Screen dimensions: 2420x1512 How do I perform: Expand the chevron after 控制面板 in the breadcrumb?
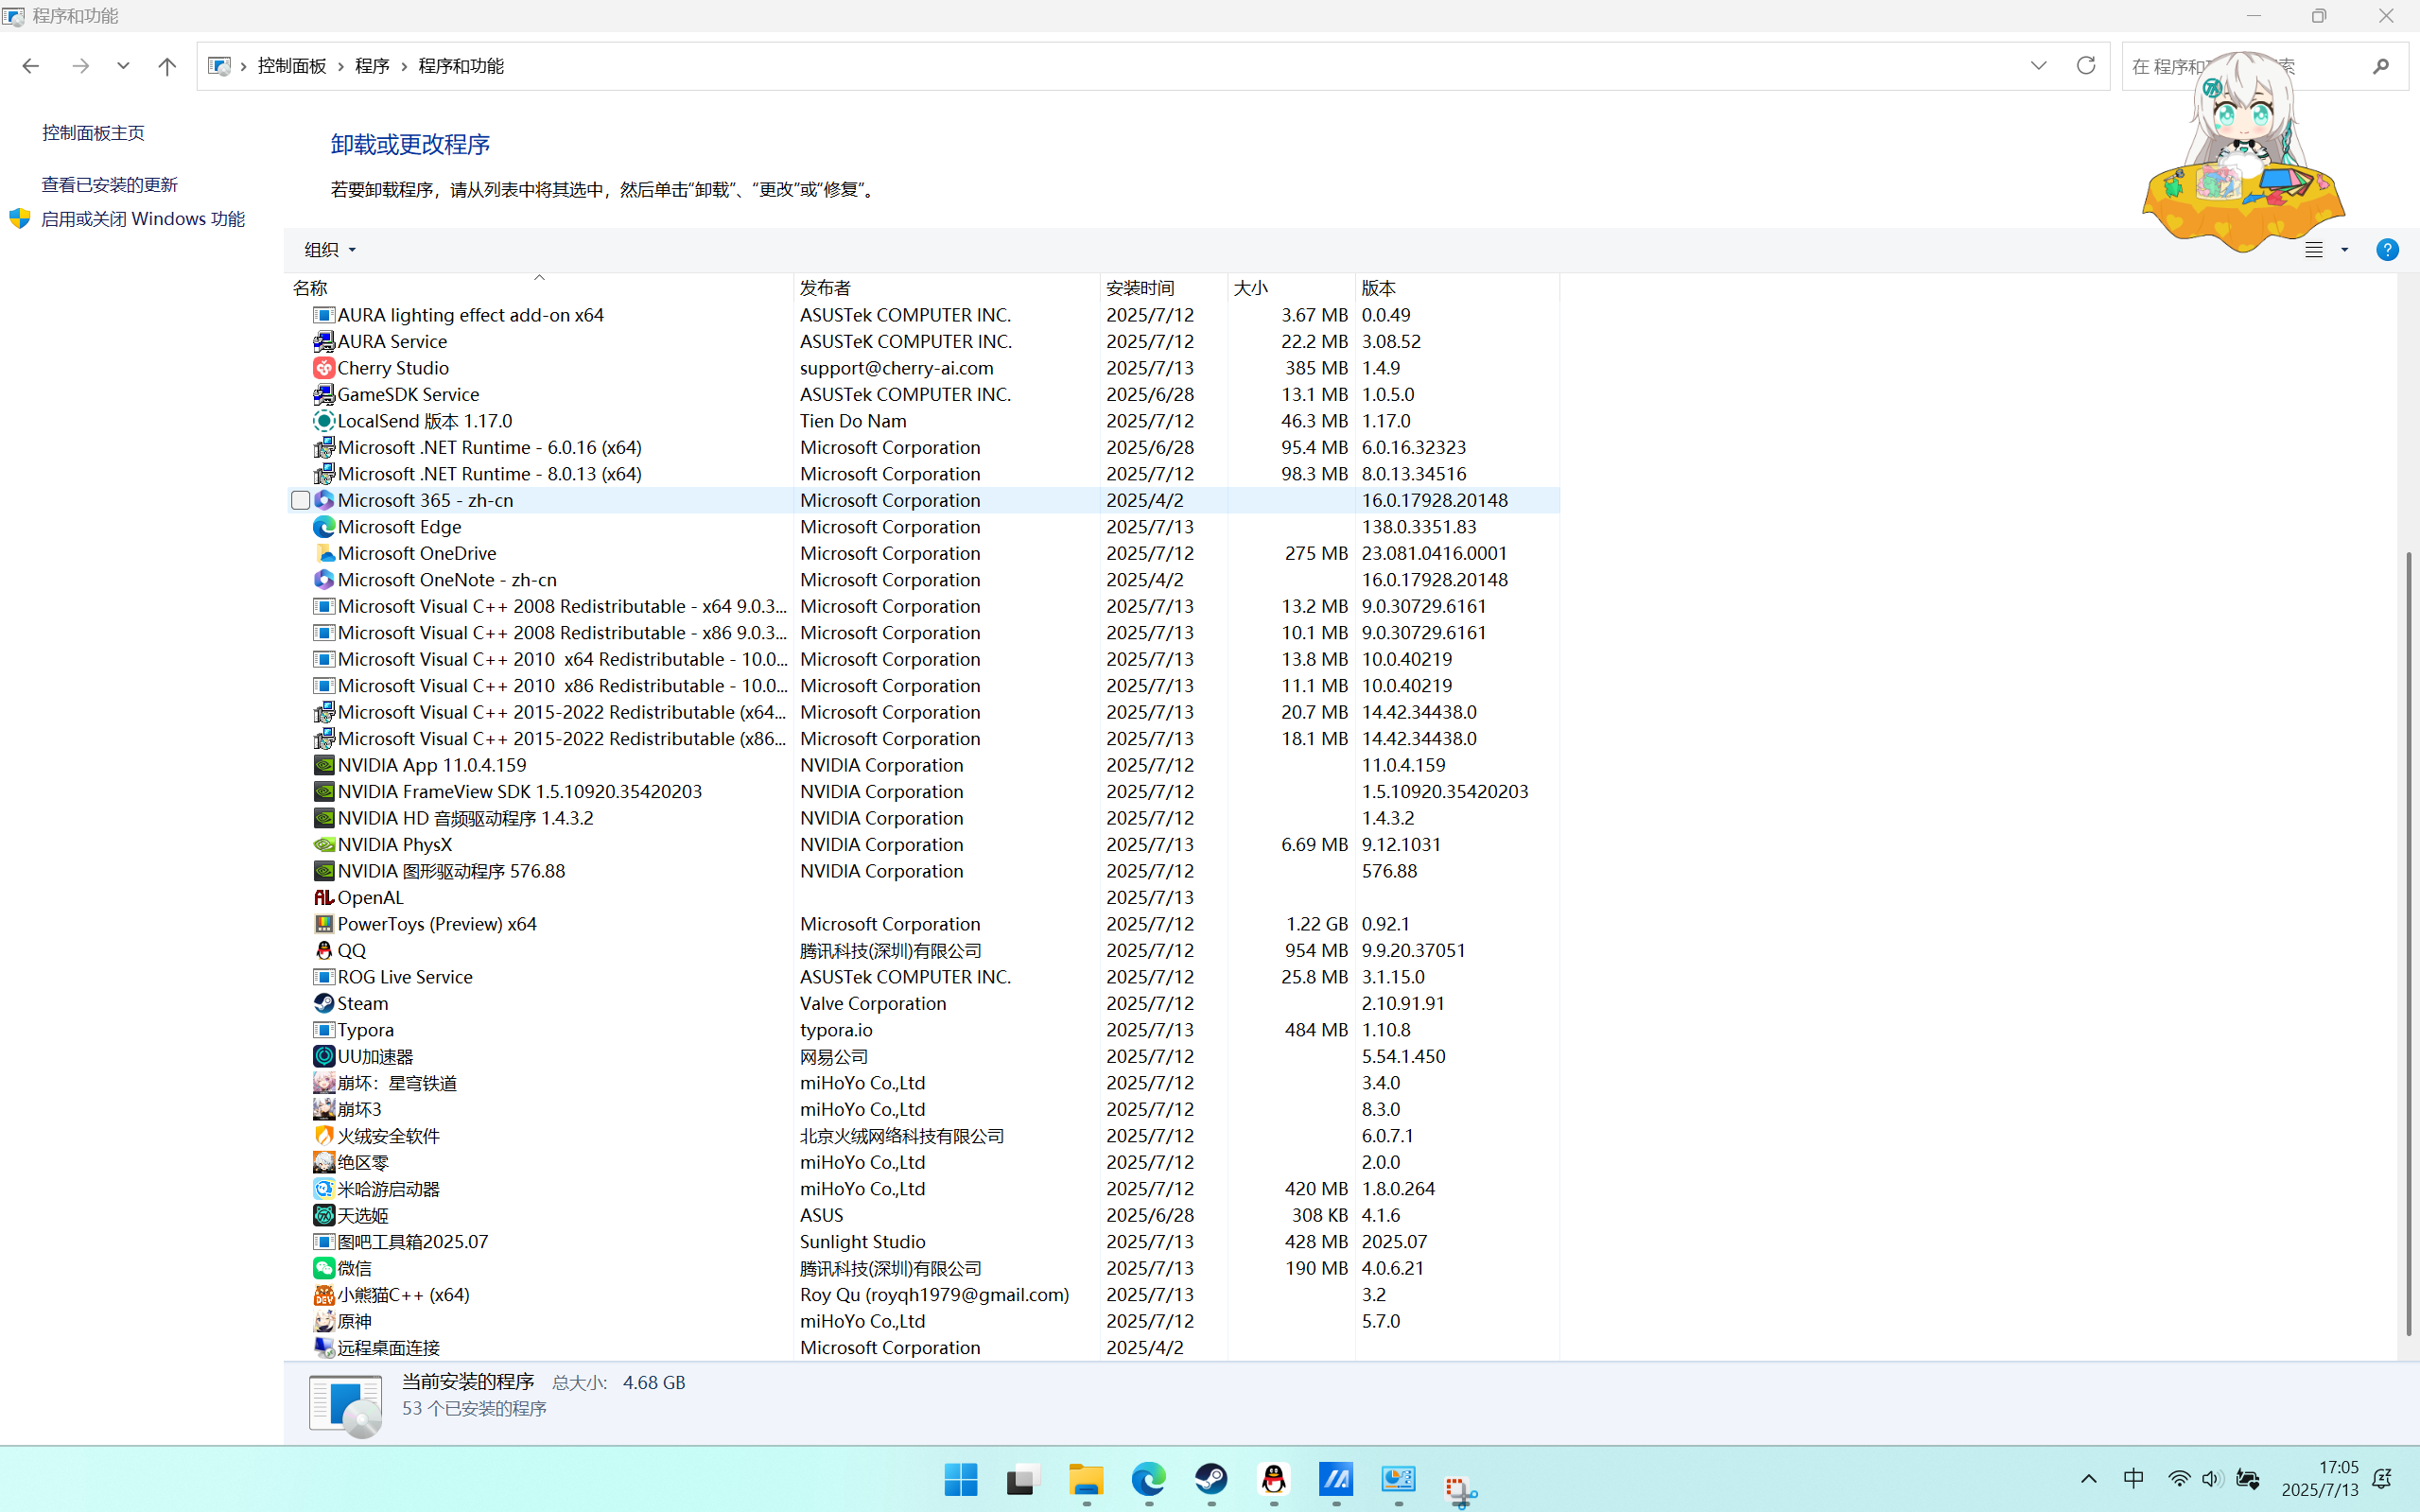click(x=341, y=66)
